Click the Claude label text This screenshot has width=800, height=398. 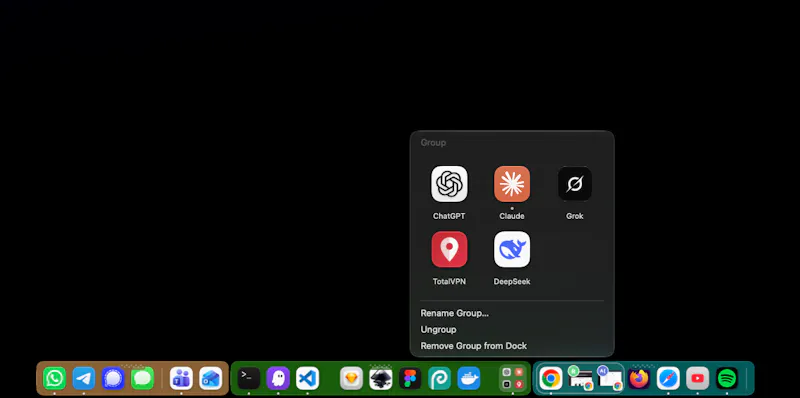pyautogui.click(x=512, y=216)
